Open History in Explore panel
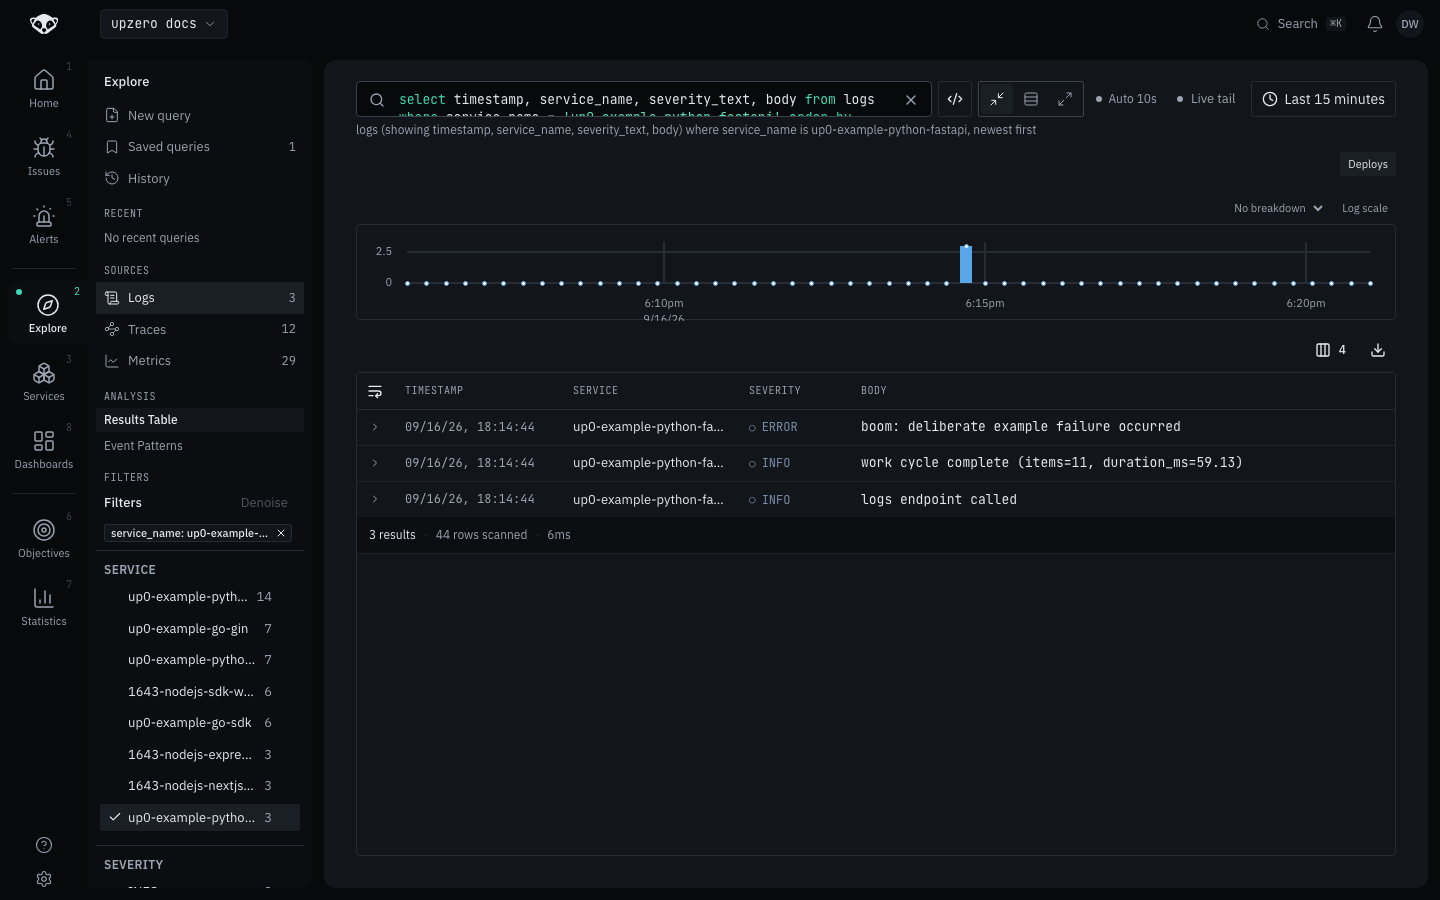1440x900 pixels. pos(200,179)
